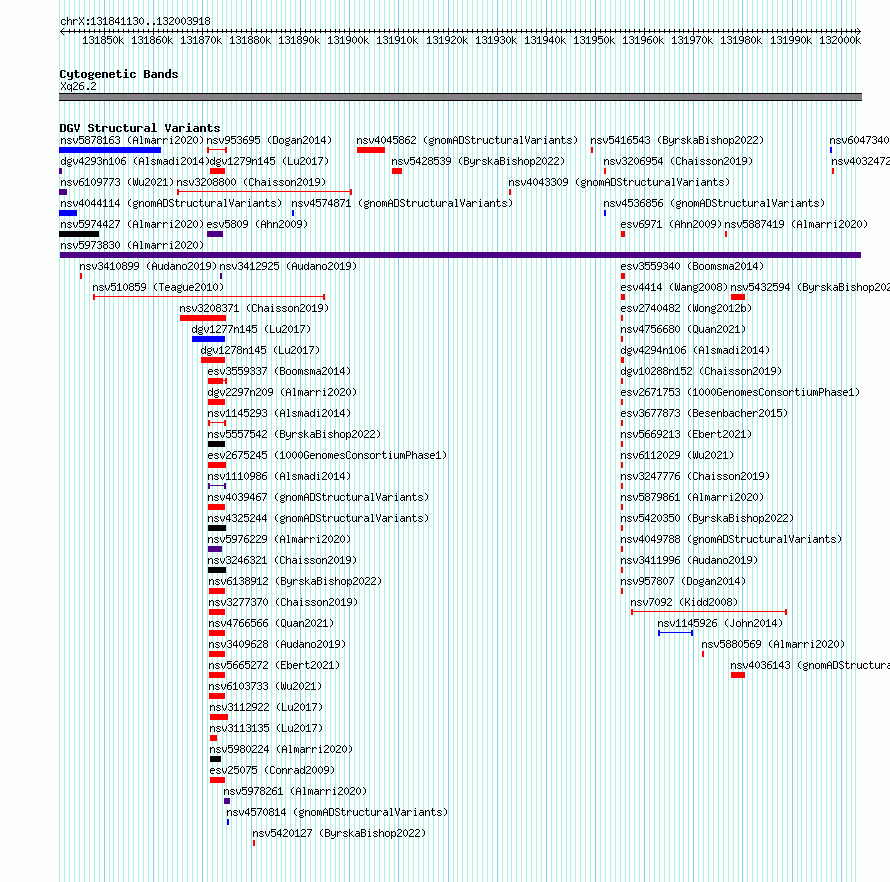Open nsv5416543 (ByrskaBishop2022) label
Screen dimensions: 890x882
[x=677, y=140]
